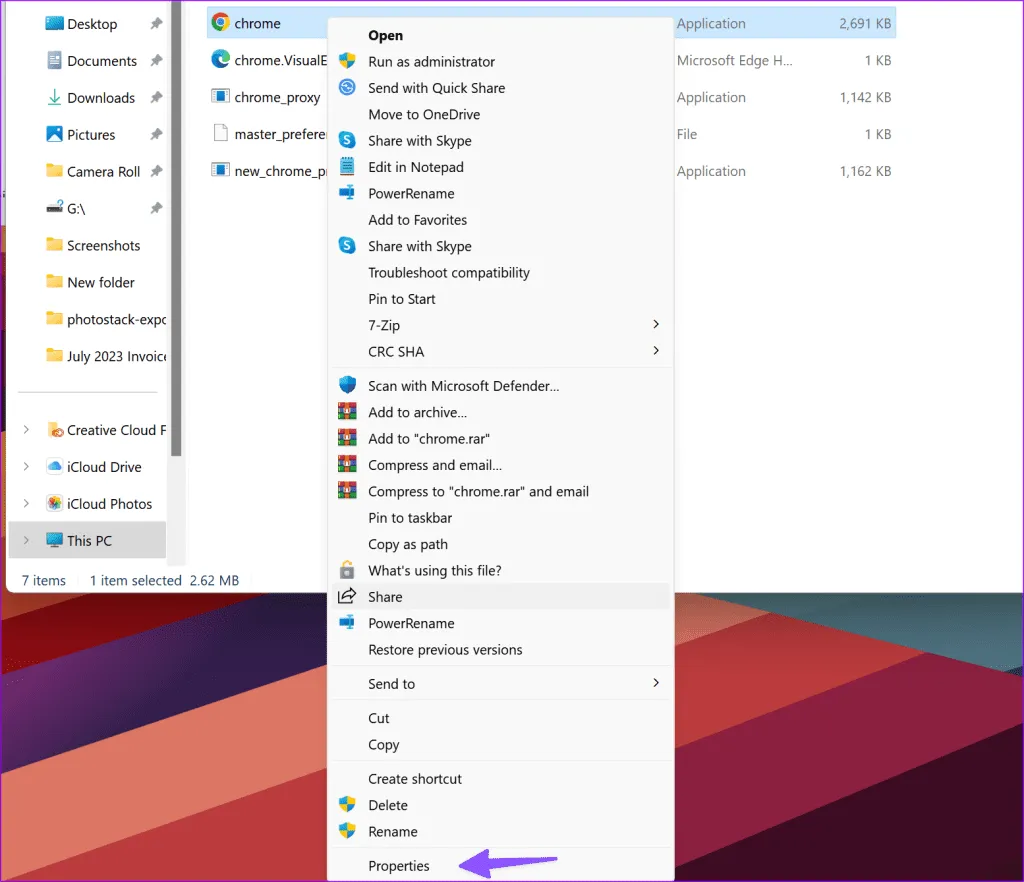Click the Notepad icon next to Edit in Notepad
The width and height of the screenshot is (1024, 882).
(x=347, y=167)
